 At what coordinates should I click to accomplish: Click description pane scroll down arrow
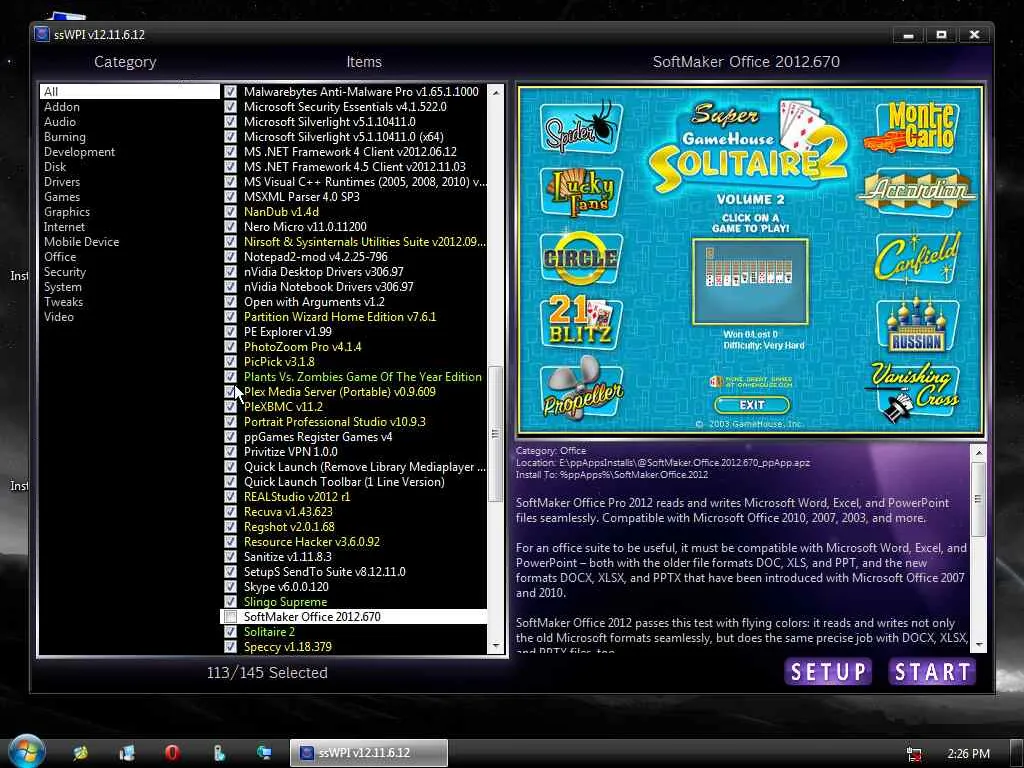point(978,644)
